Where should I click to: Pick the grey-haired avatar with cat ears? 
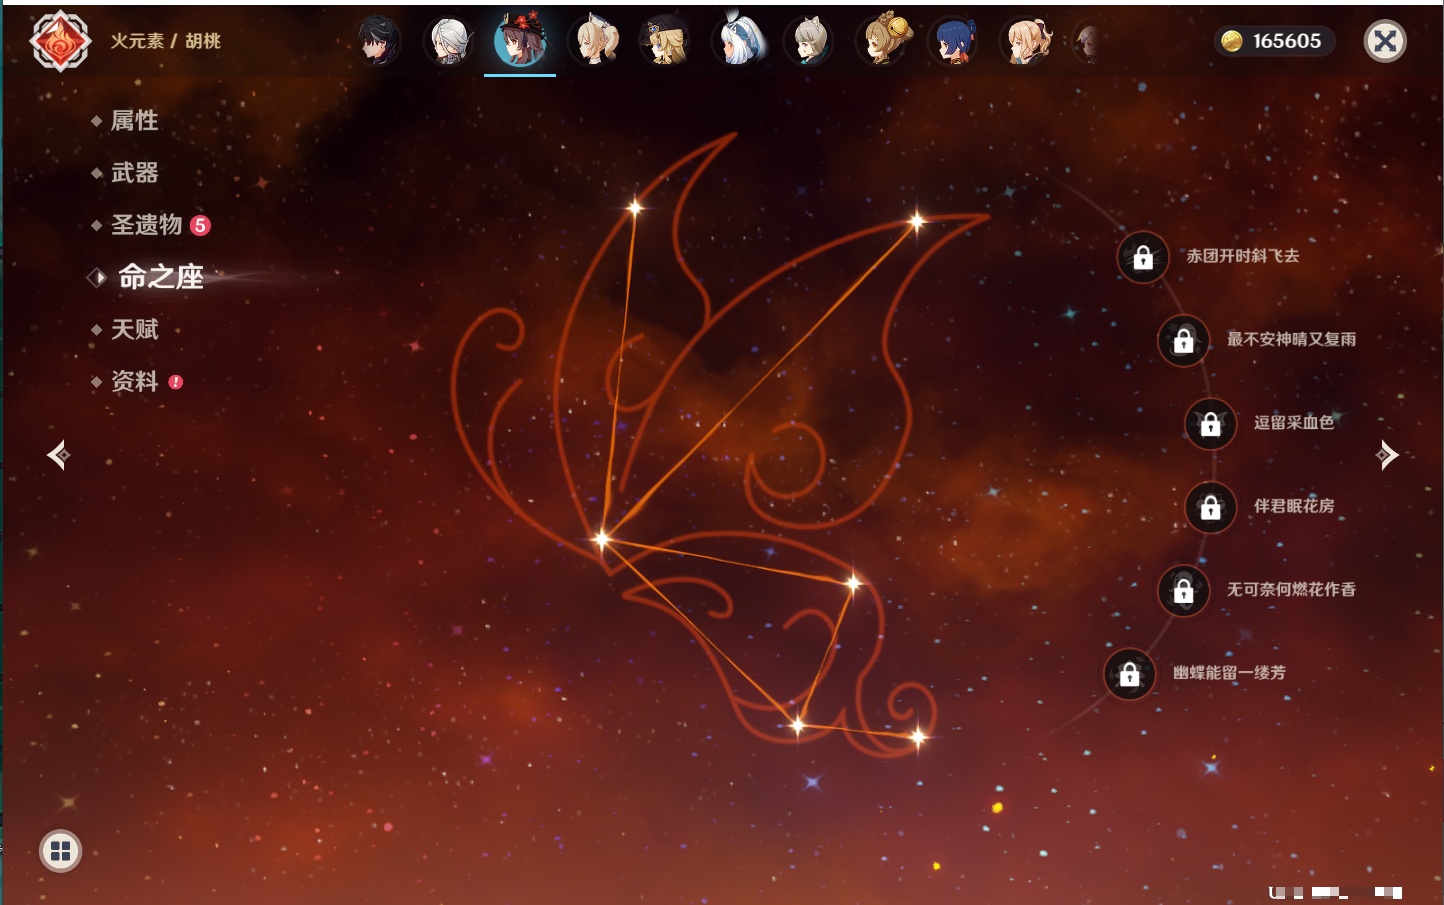pyautogui.click(x=810, y=41)
